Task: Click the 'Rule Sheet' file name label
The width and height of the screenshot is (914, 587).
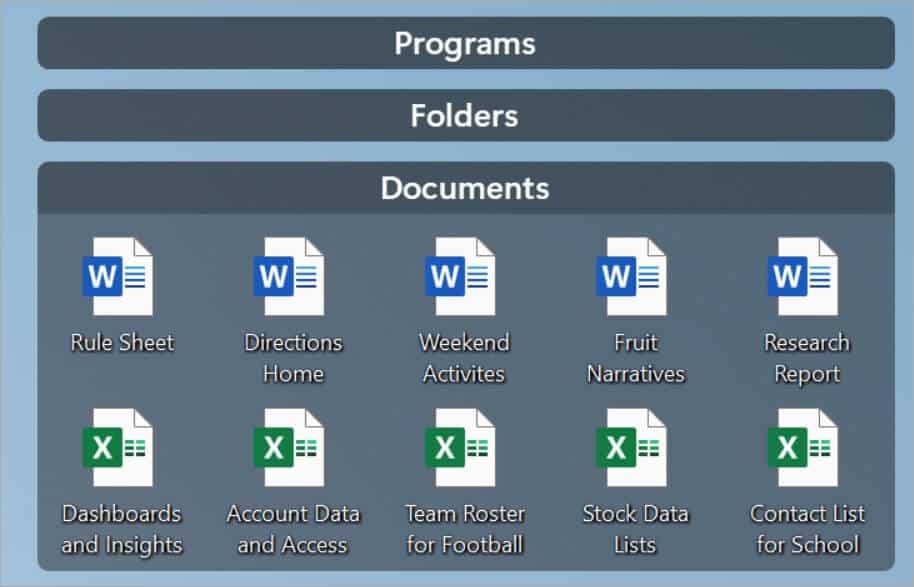Action: (122, 343)
